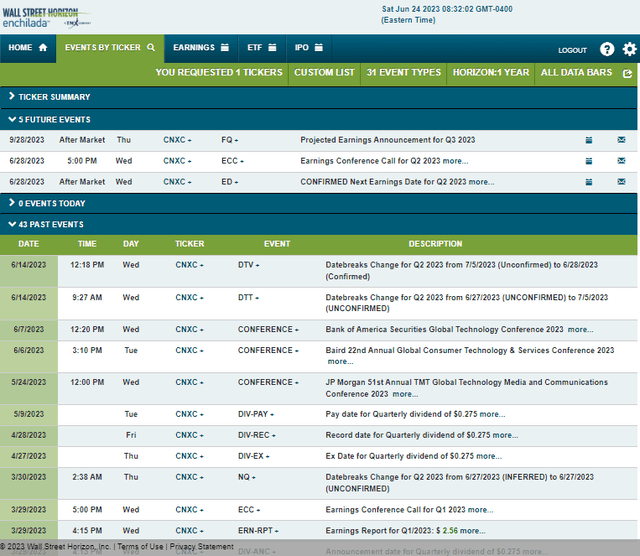Viewport: 640px width, 556px height.
Task: Click more link on Earnings Conference Call Q2 2023
Action: tap(456, 161)
